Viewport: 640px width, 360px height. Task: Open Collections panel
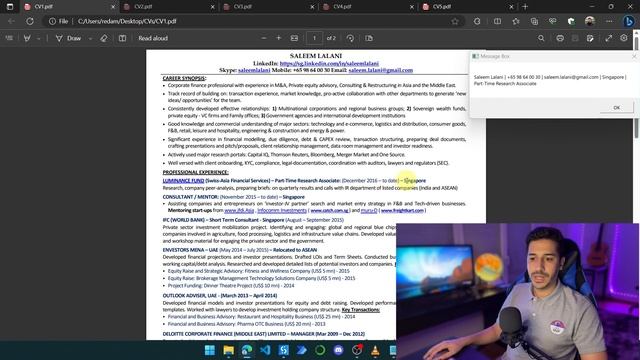534,21
